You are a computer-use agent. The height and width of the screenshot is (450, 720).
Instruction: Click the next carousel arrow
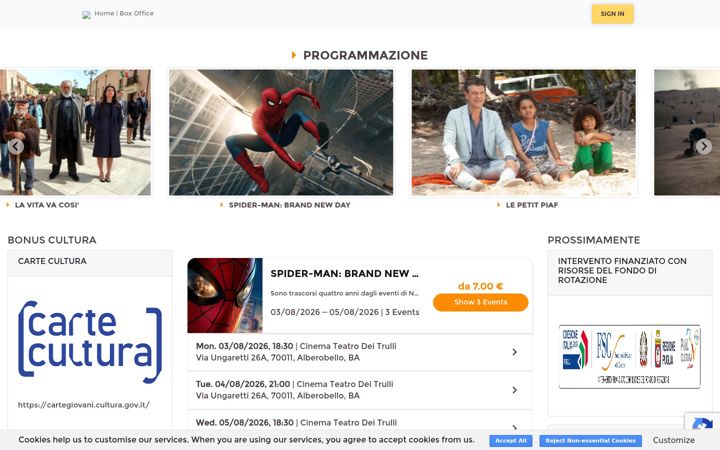point(703,146)
